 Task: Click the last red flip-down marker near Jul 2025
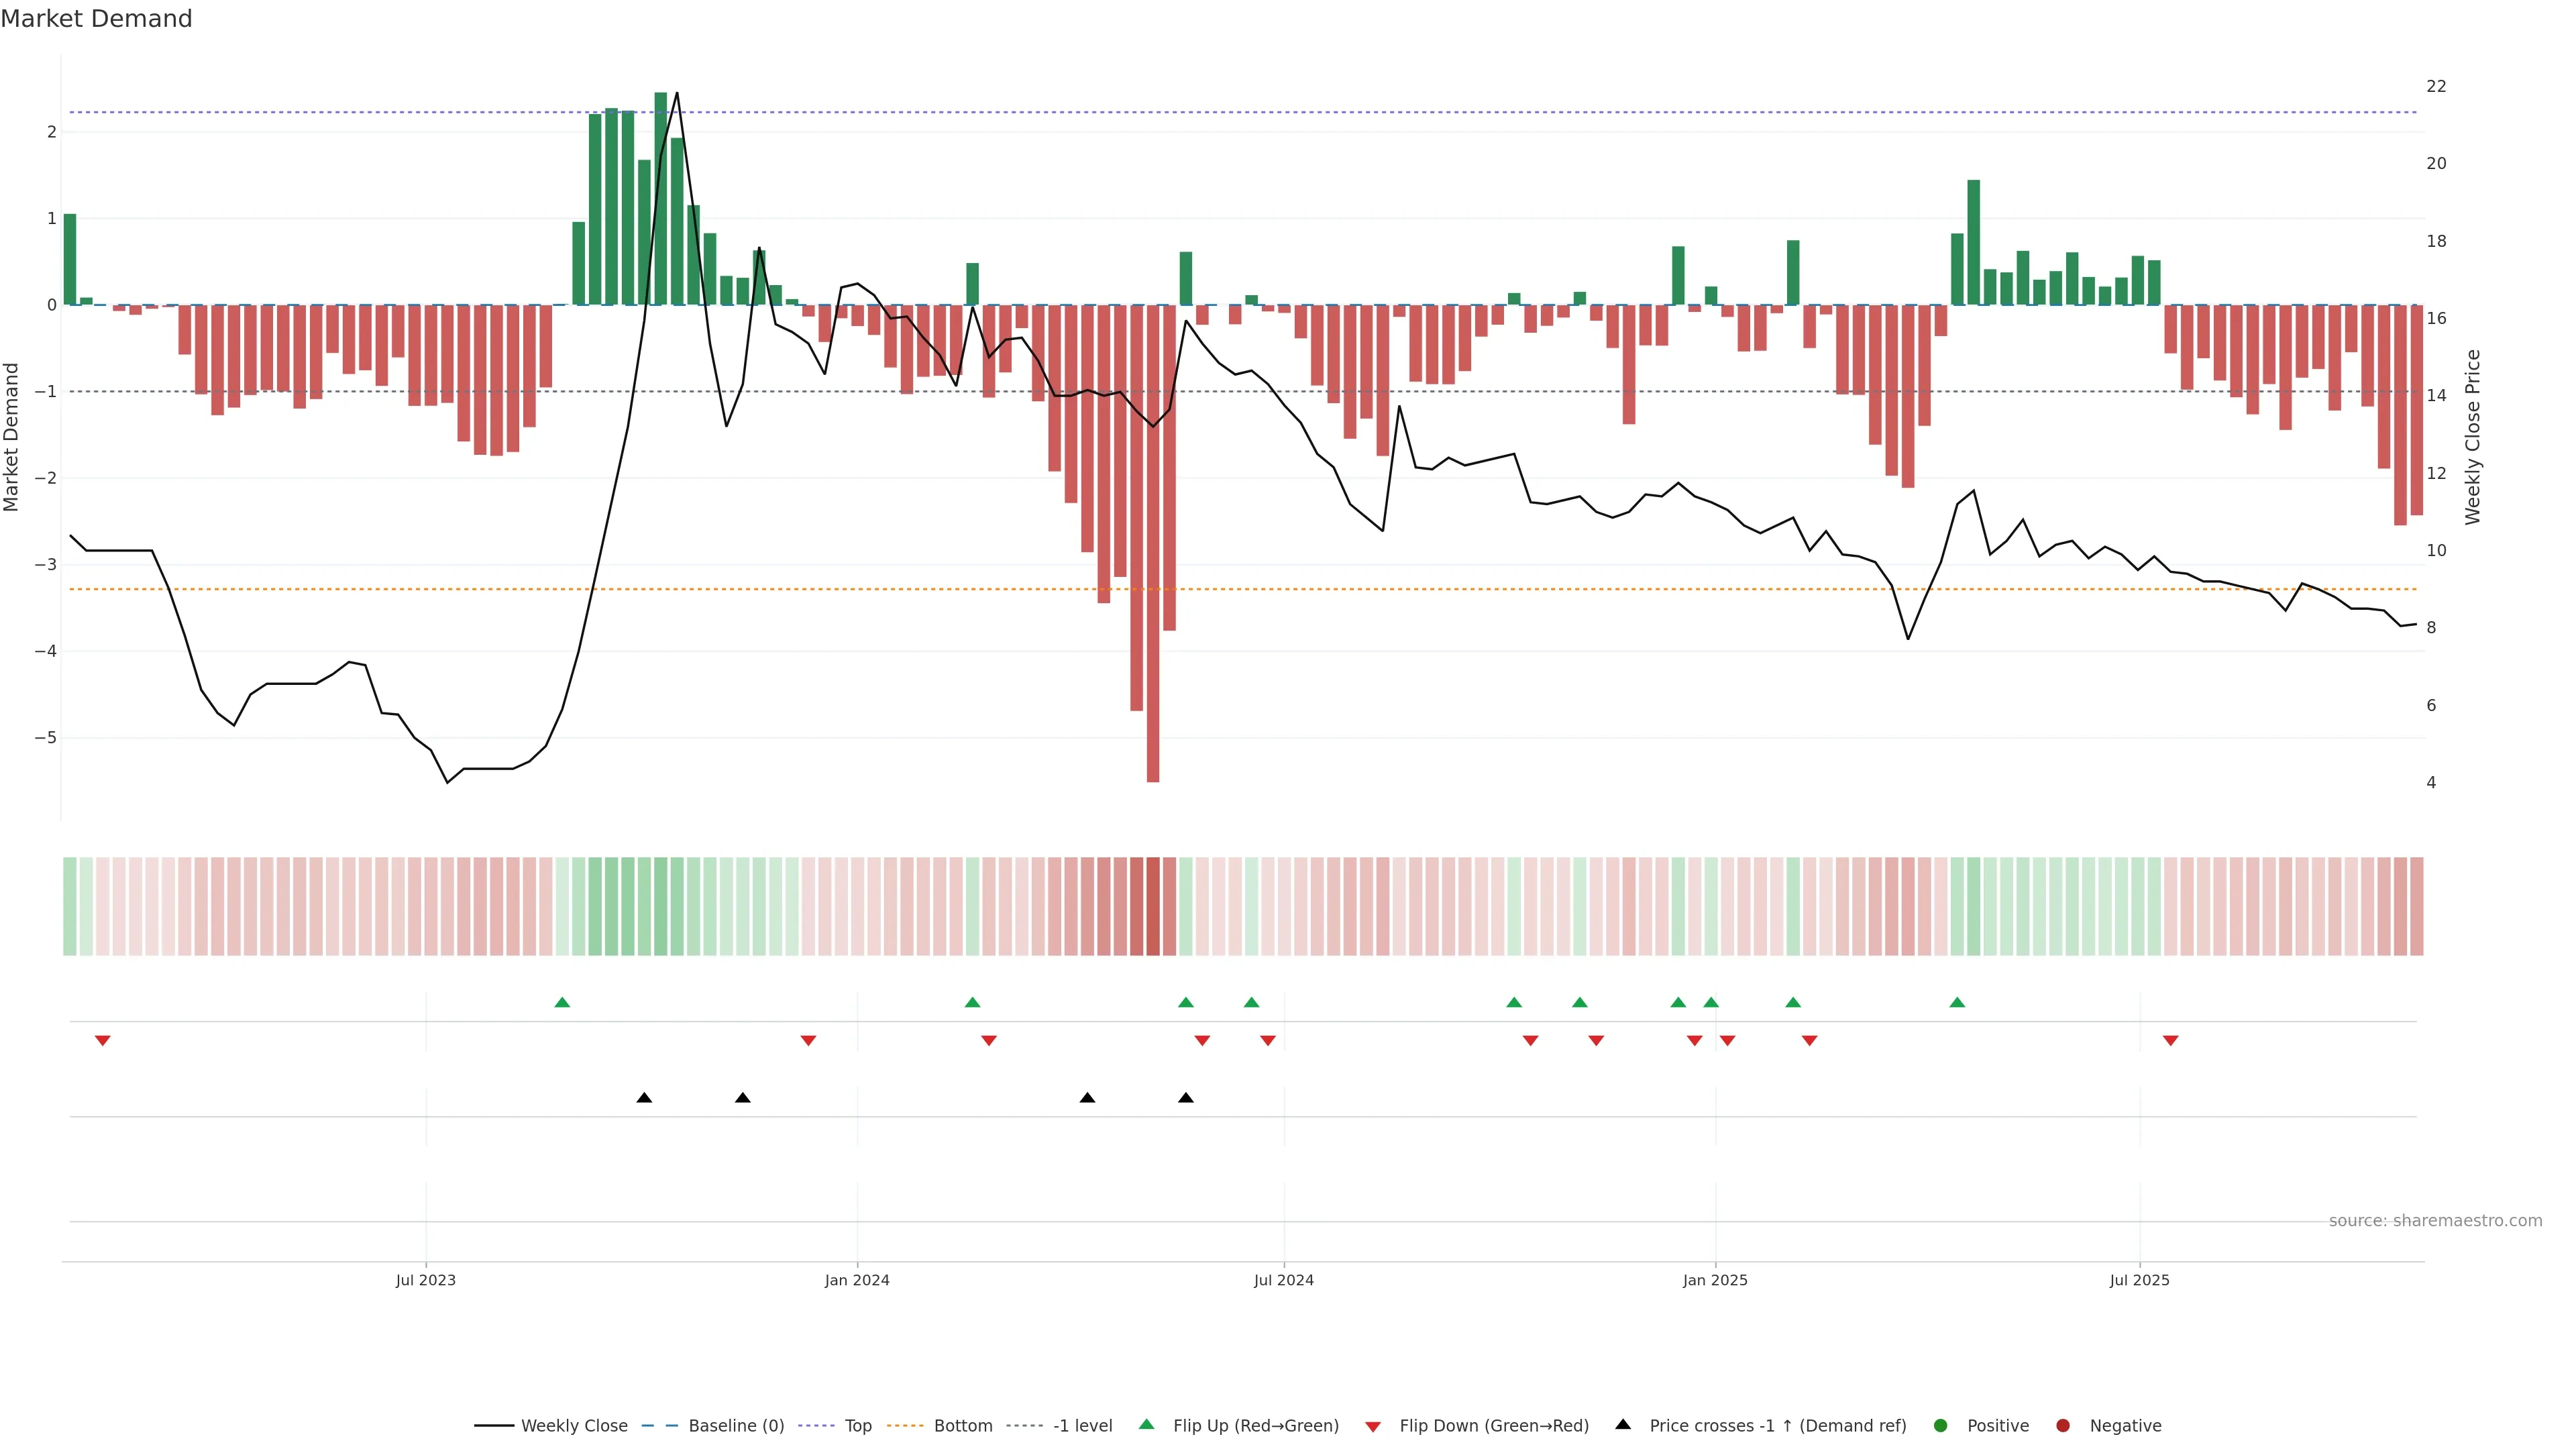[x=2170, y=1041]
